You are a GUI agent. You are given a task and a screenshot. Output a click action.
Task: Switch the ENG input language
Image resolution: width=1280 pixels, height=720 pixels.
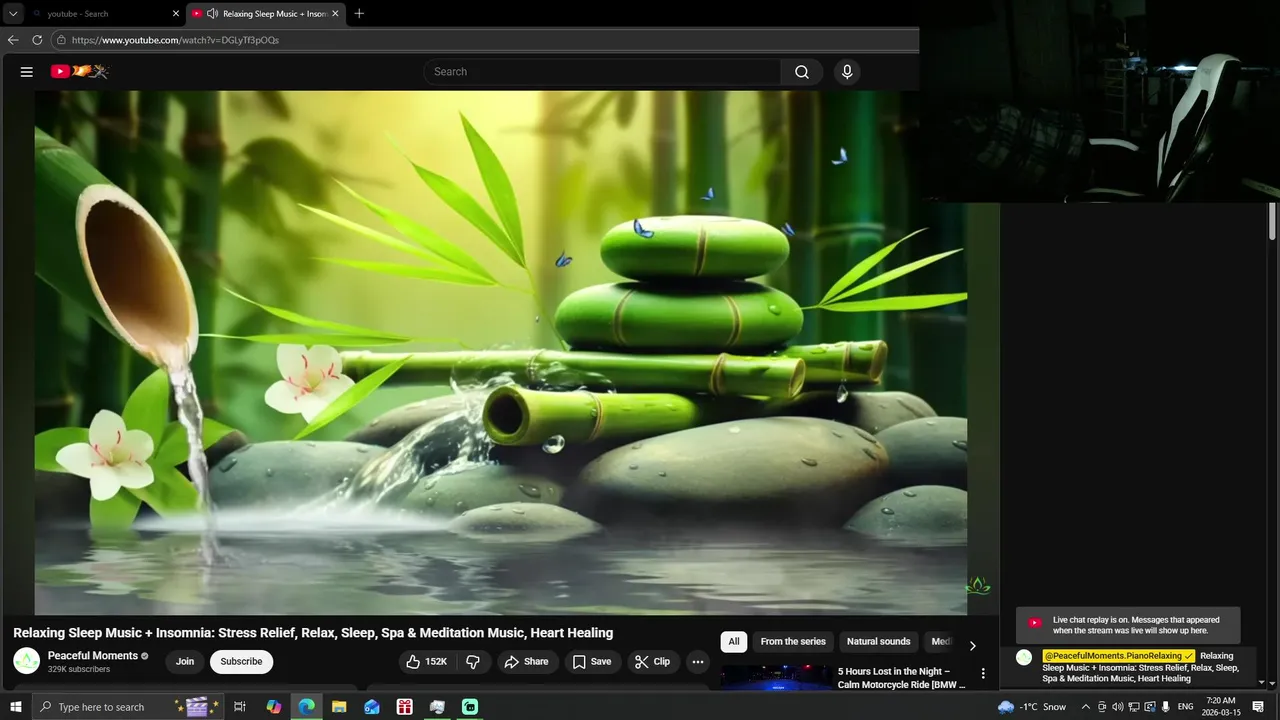click(1186, 707)
